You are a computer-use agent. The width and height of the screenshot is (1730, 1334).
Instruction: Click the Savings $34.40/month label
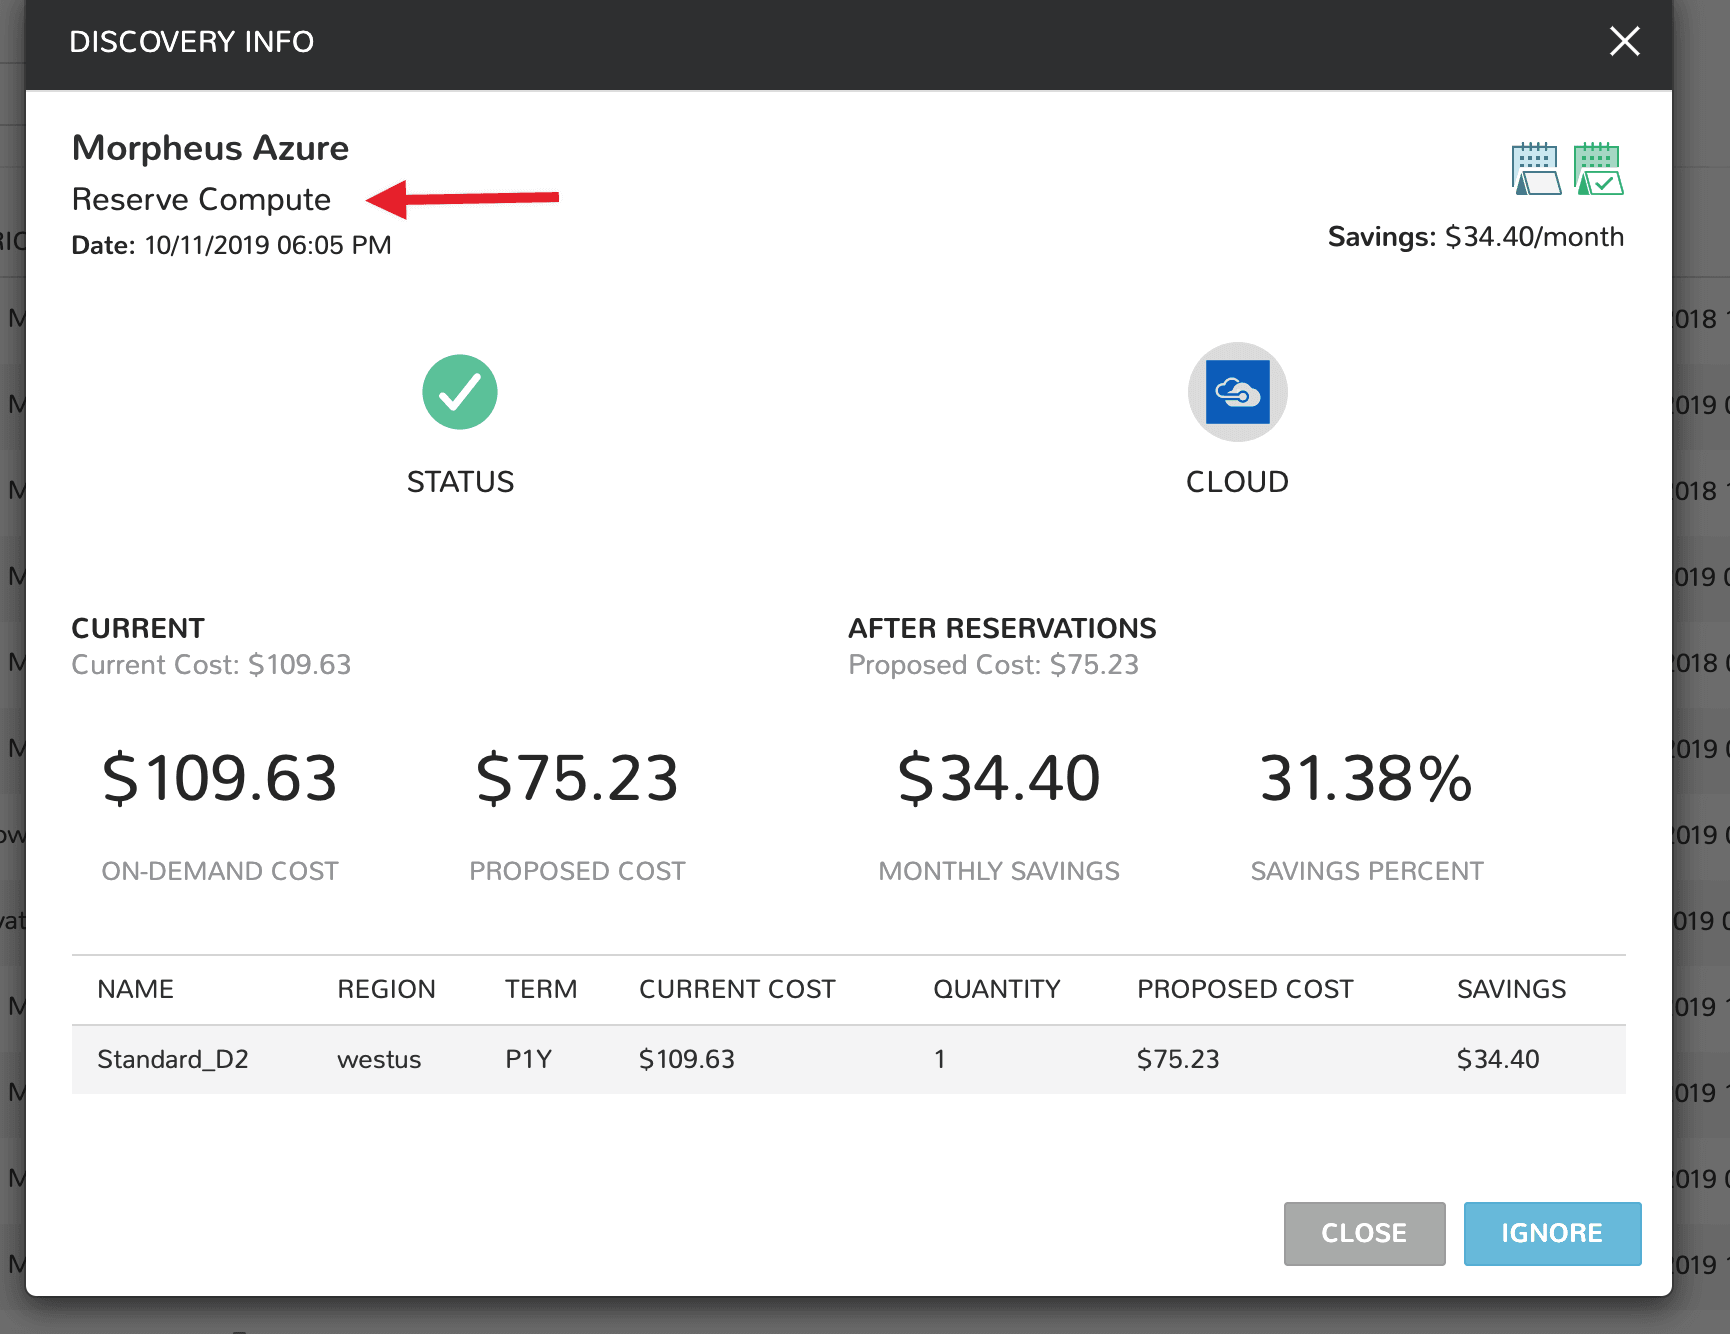pyautogui.click(x=1476, y=237)
